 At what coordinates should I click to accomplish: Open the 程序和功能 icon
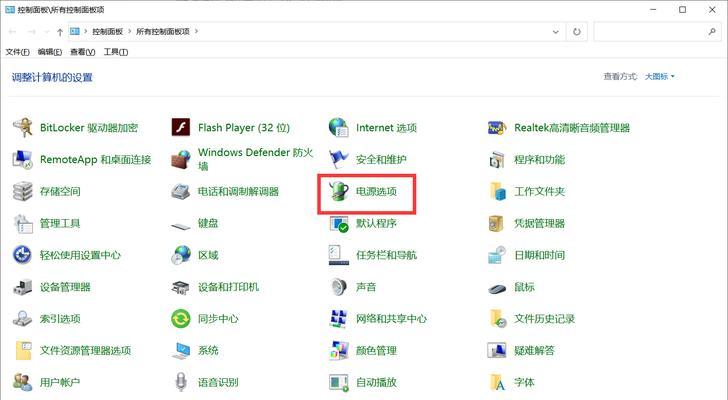[497, 160]
